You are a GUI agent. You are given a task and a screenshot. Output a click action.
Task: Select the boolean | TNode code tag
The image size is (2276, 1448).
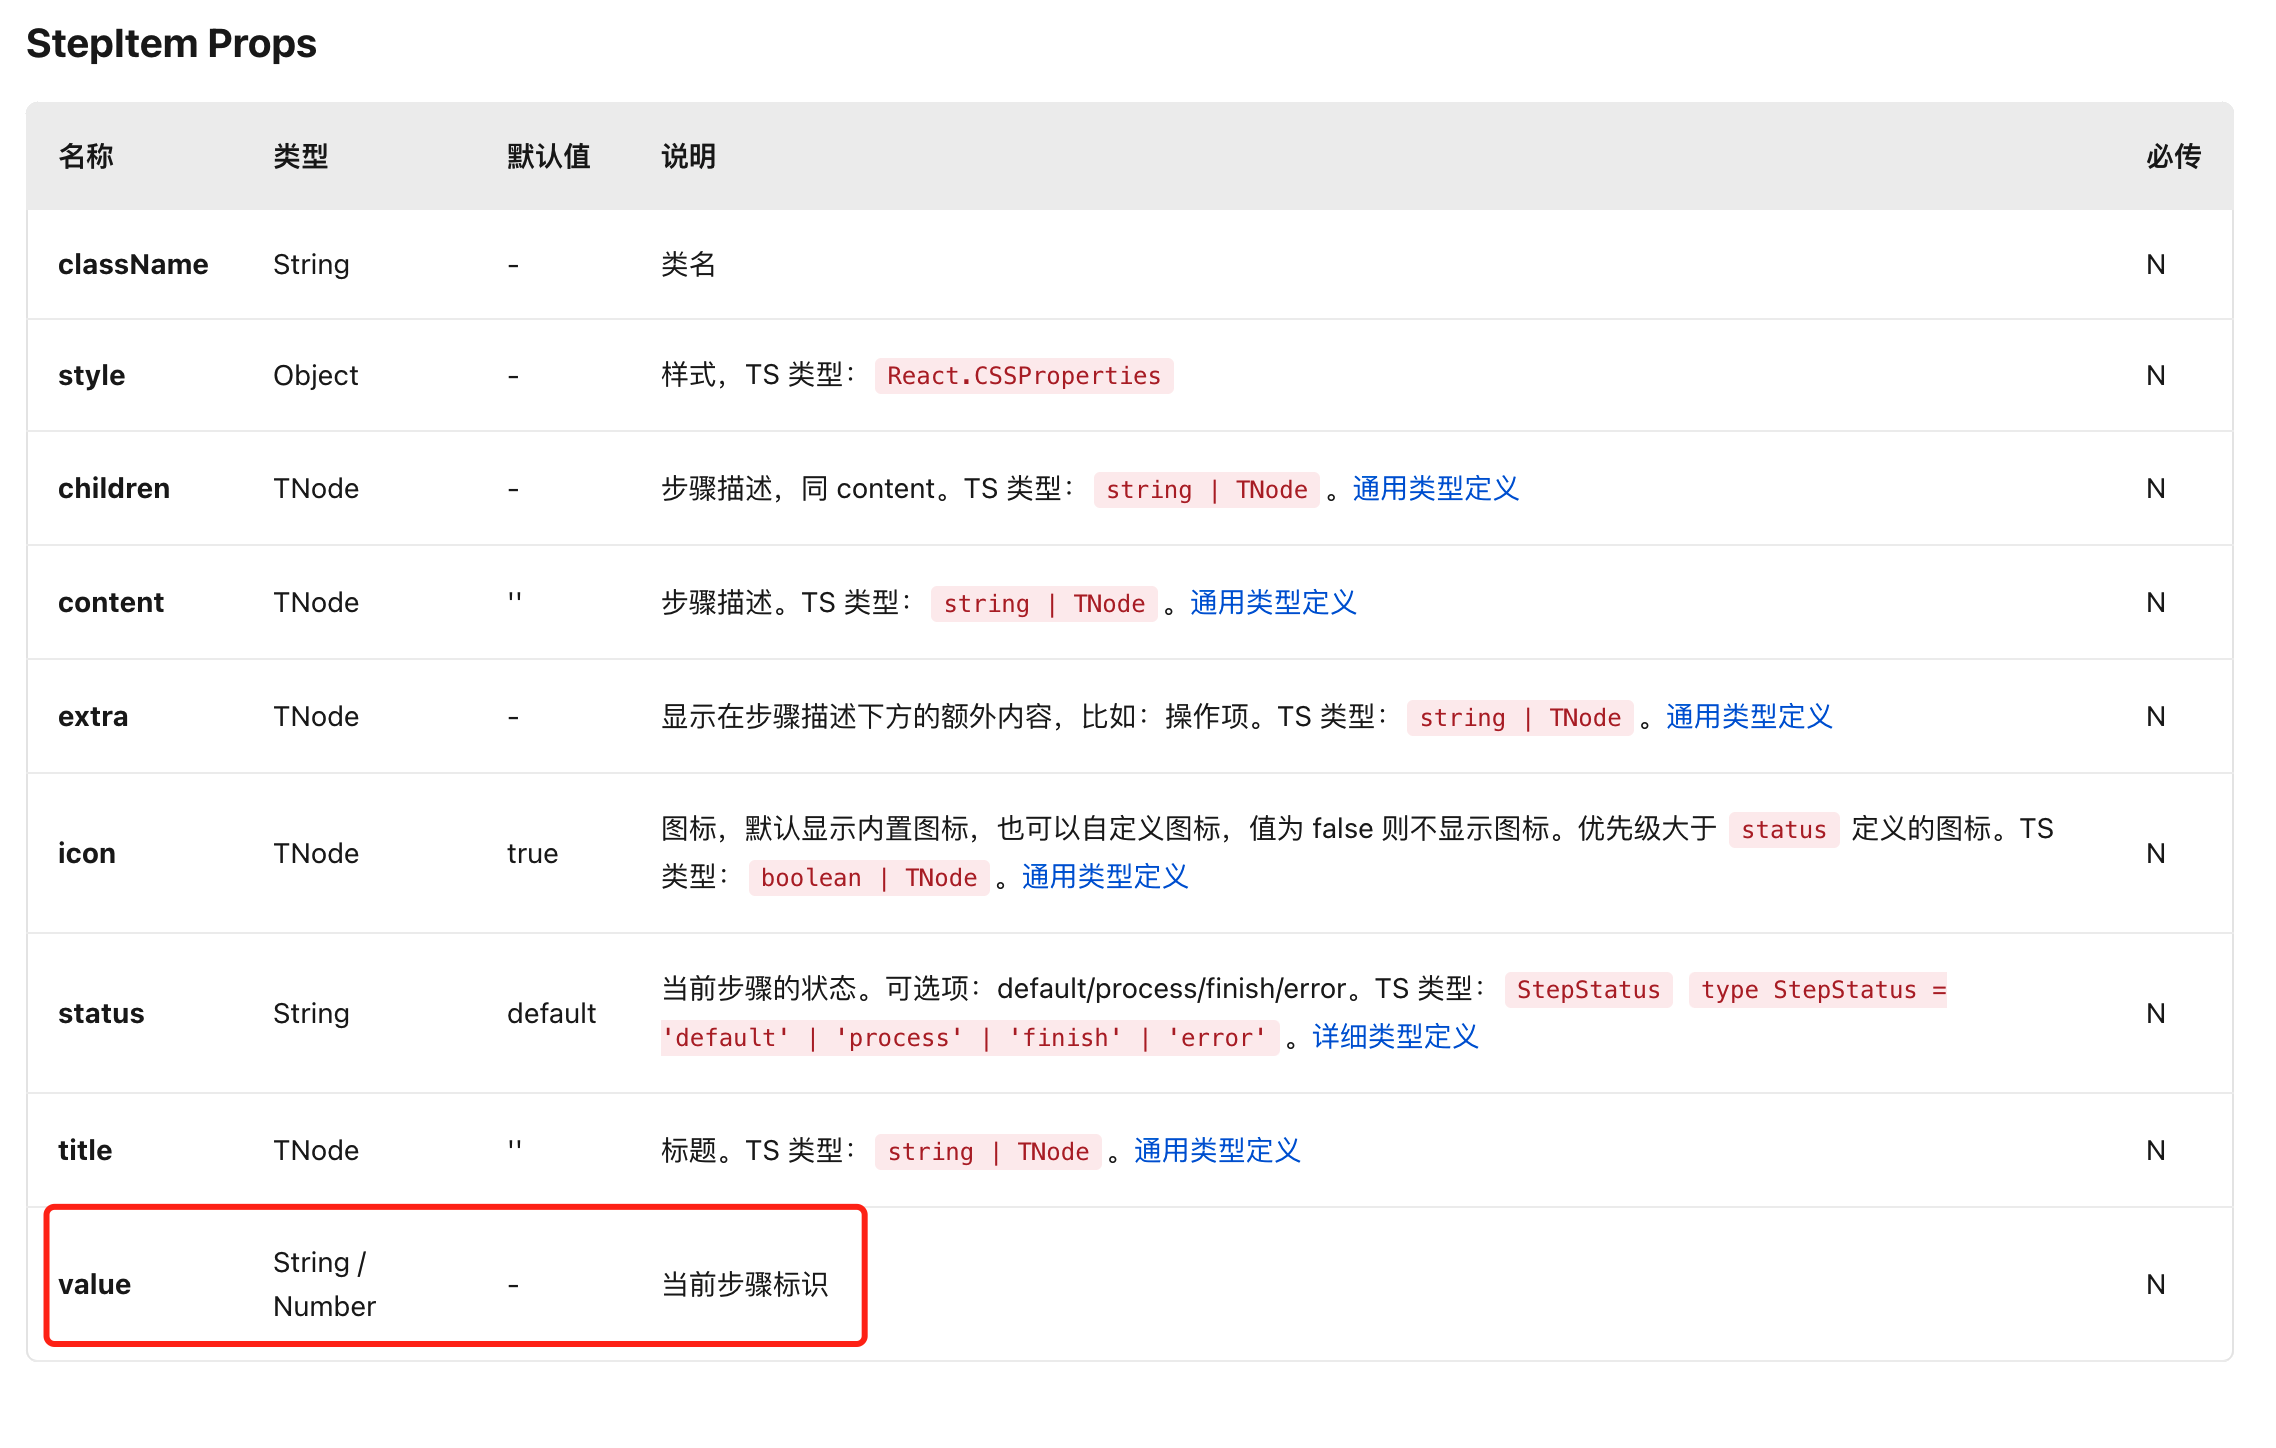tap(868, 877)
